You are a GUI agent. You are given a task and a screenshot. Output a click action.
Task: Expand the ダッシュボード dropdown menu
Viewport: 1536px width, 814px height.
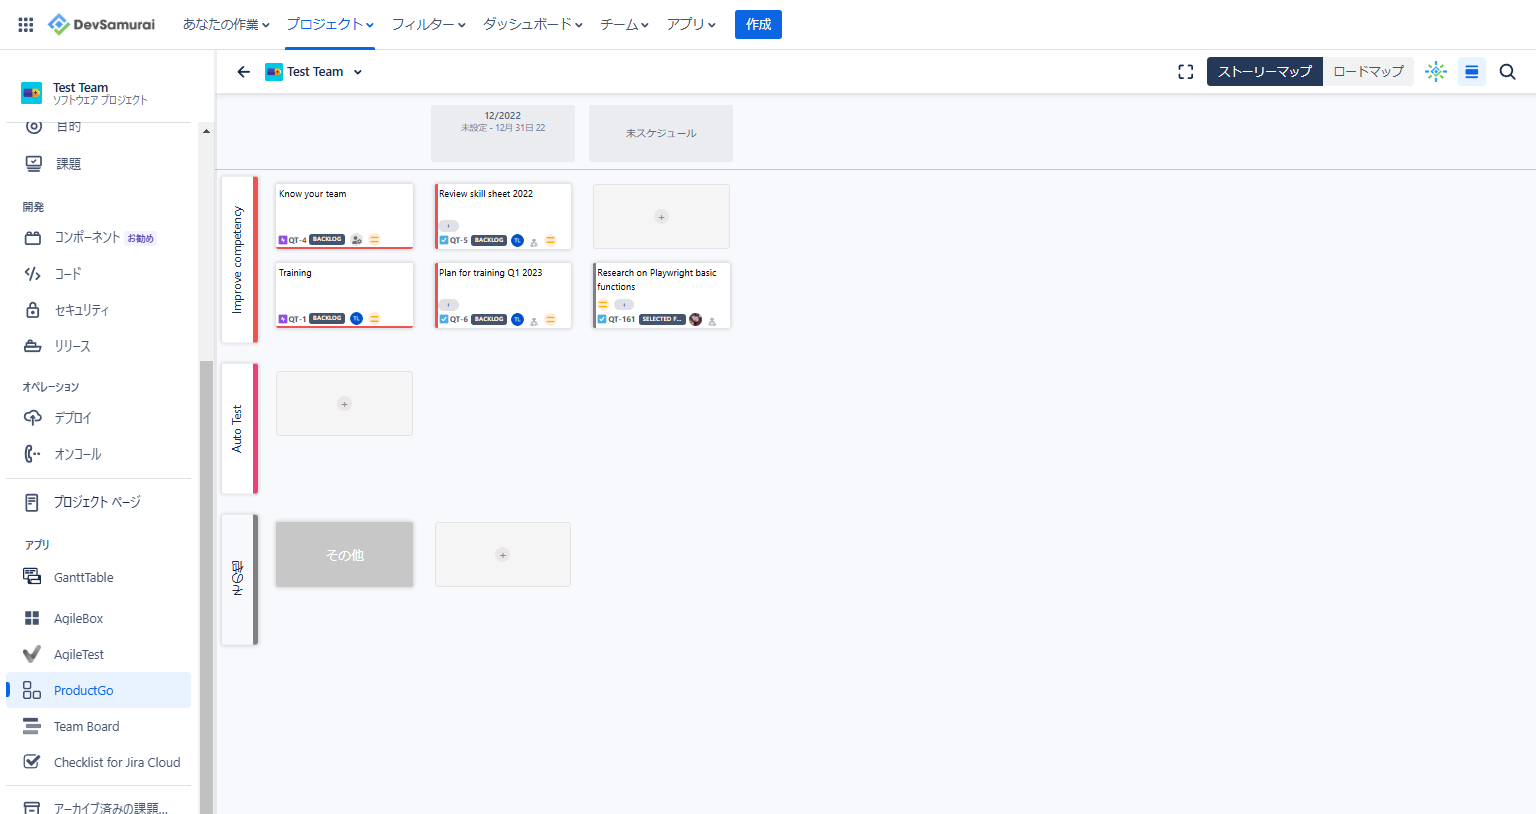point(532,25)
